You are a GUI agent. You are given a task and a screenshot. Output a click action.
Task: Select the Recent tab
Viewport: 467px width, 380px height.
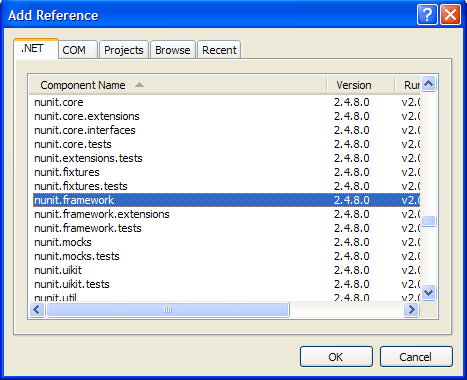point(219,50)
